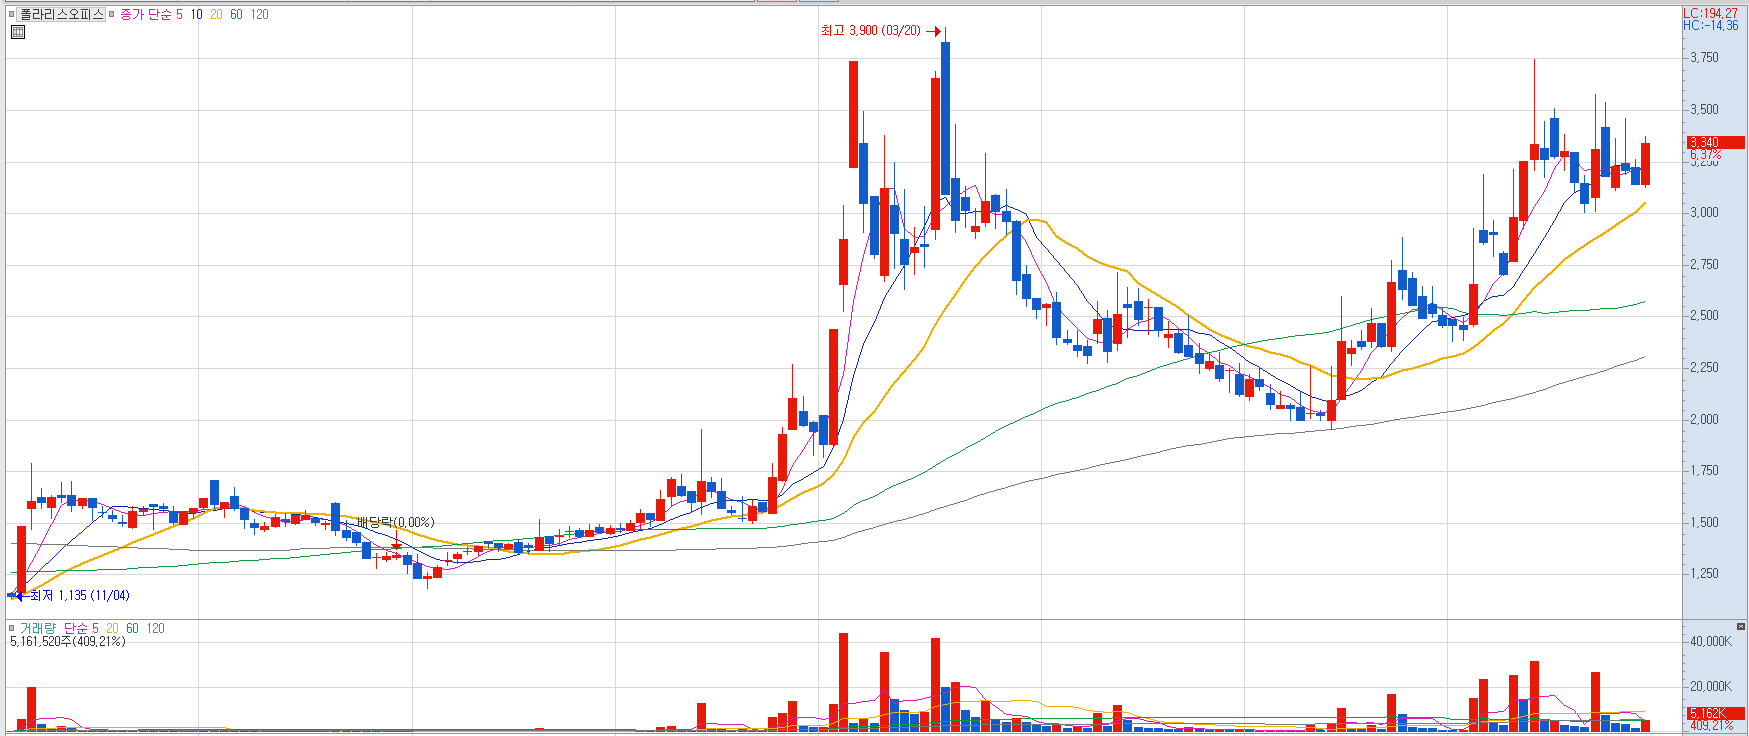Viewport: 1749px width, 736px height.
Task: Select the volume 120-day average label
Action: [x=155, y=628]
